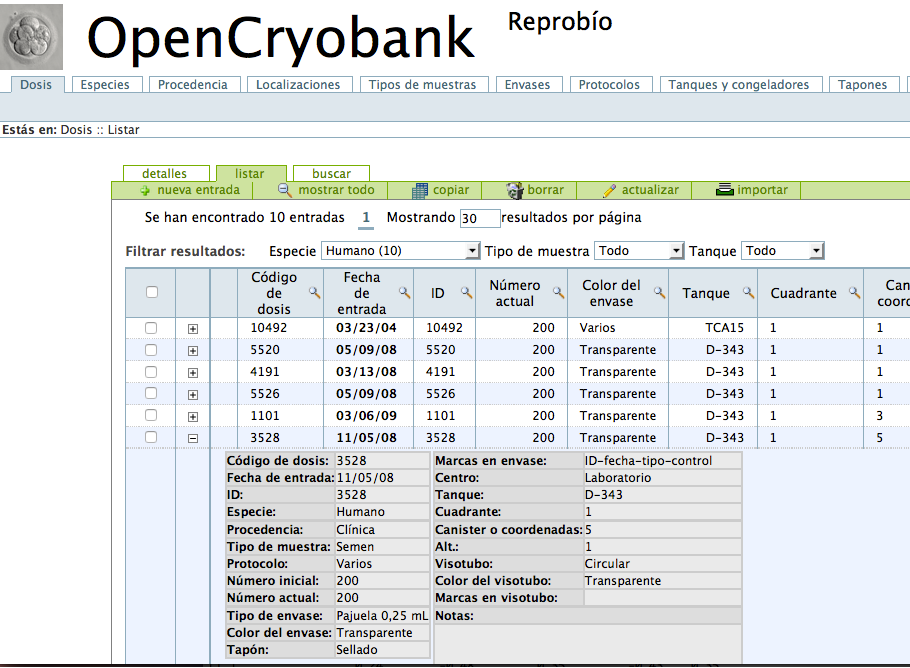Expand details for dose 5520
The image size is (910, 668).
[x=193, y=350]
